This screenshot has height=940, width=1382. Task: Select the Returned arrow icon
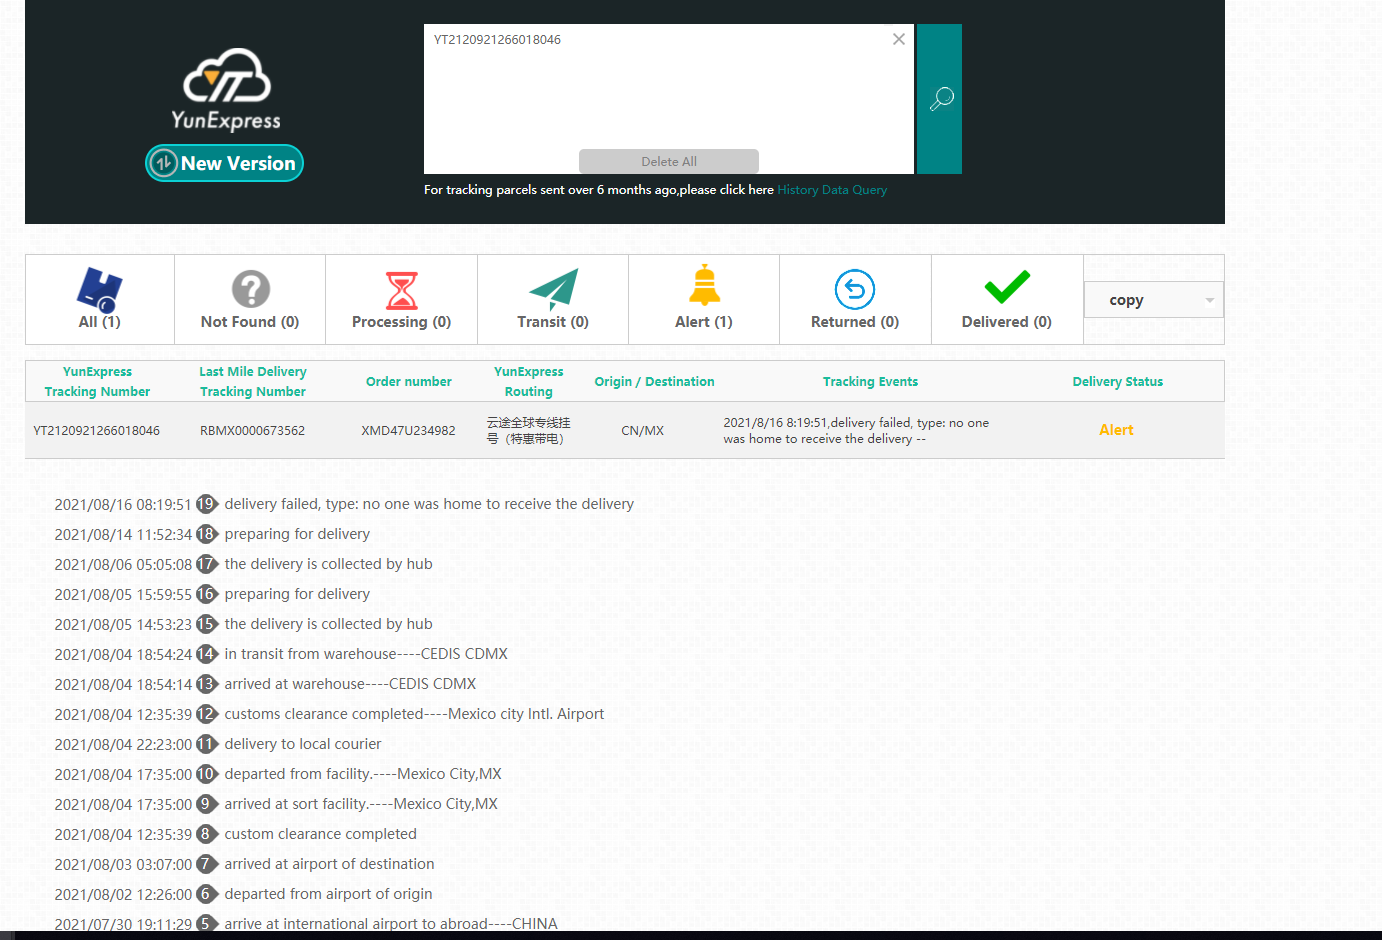pos(855,289)
